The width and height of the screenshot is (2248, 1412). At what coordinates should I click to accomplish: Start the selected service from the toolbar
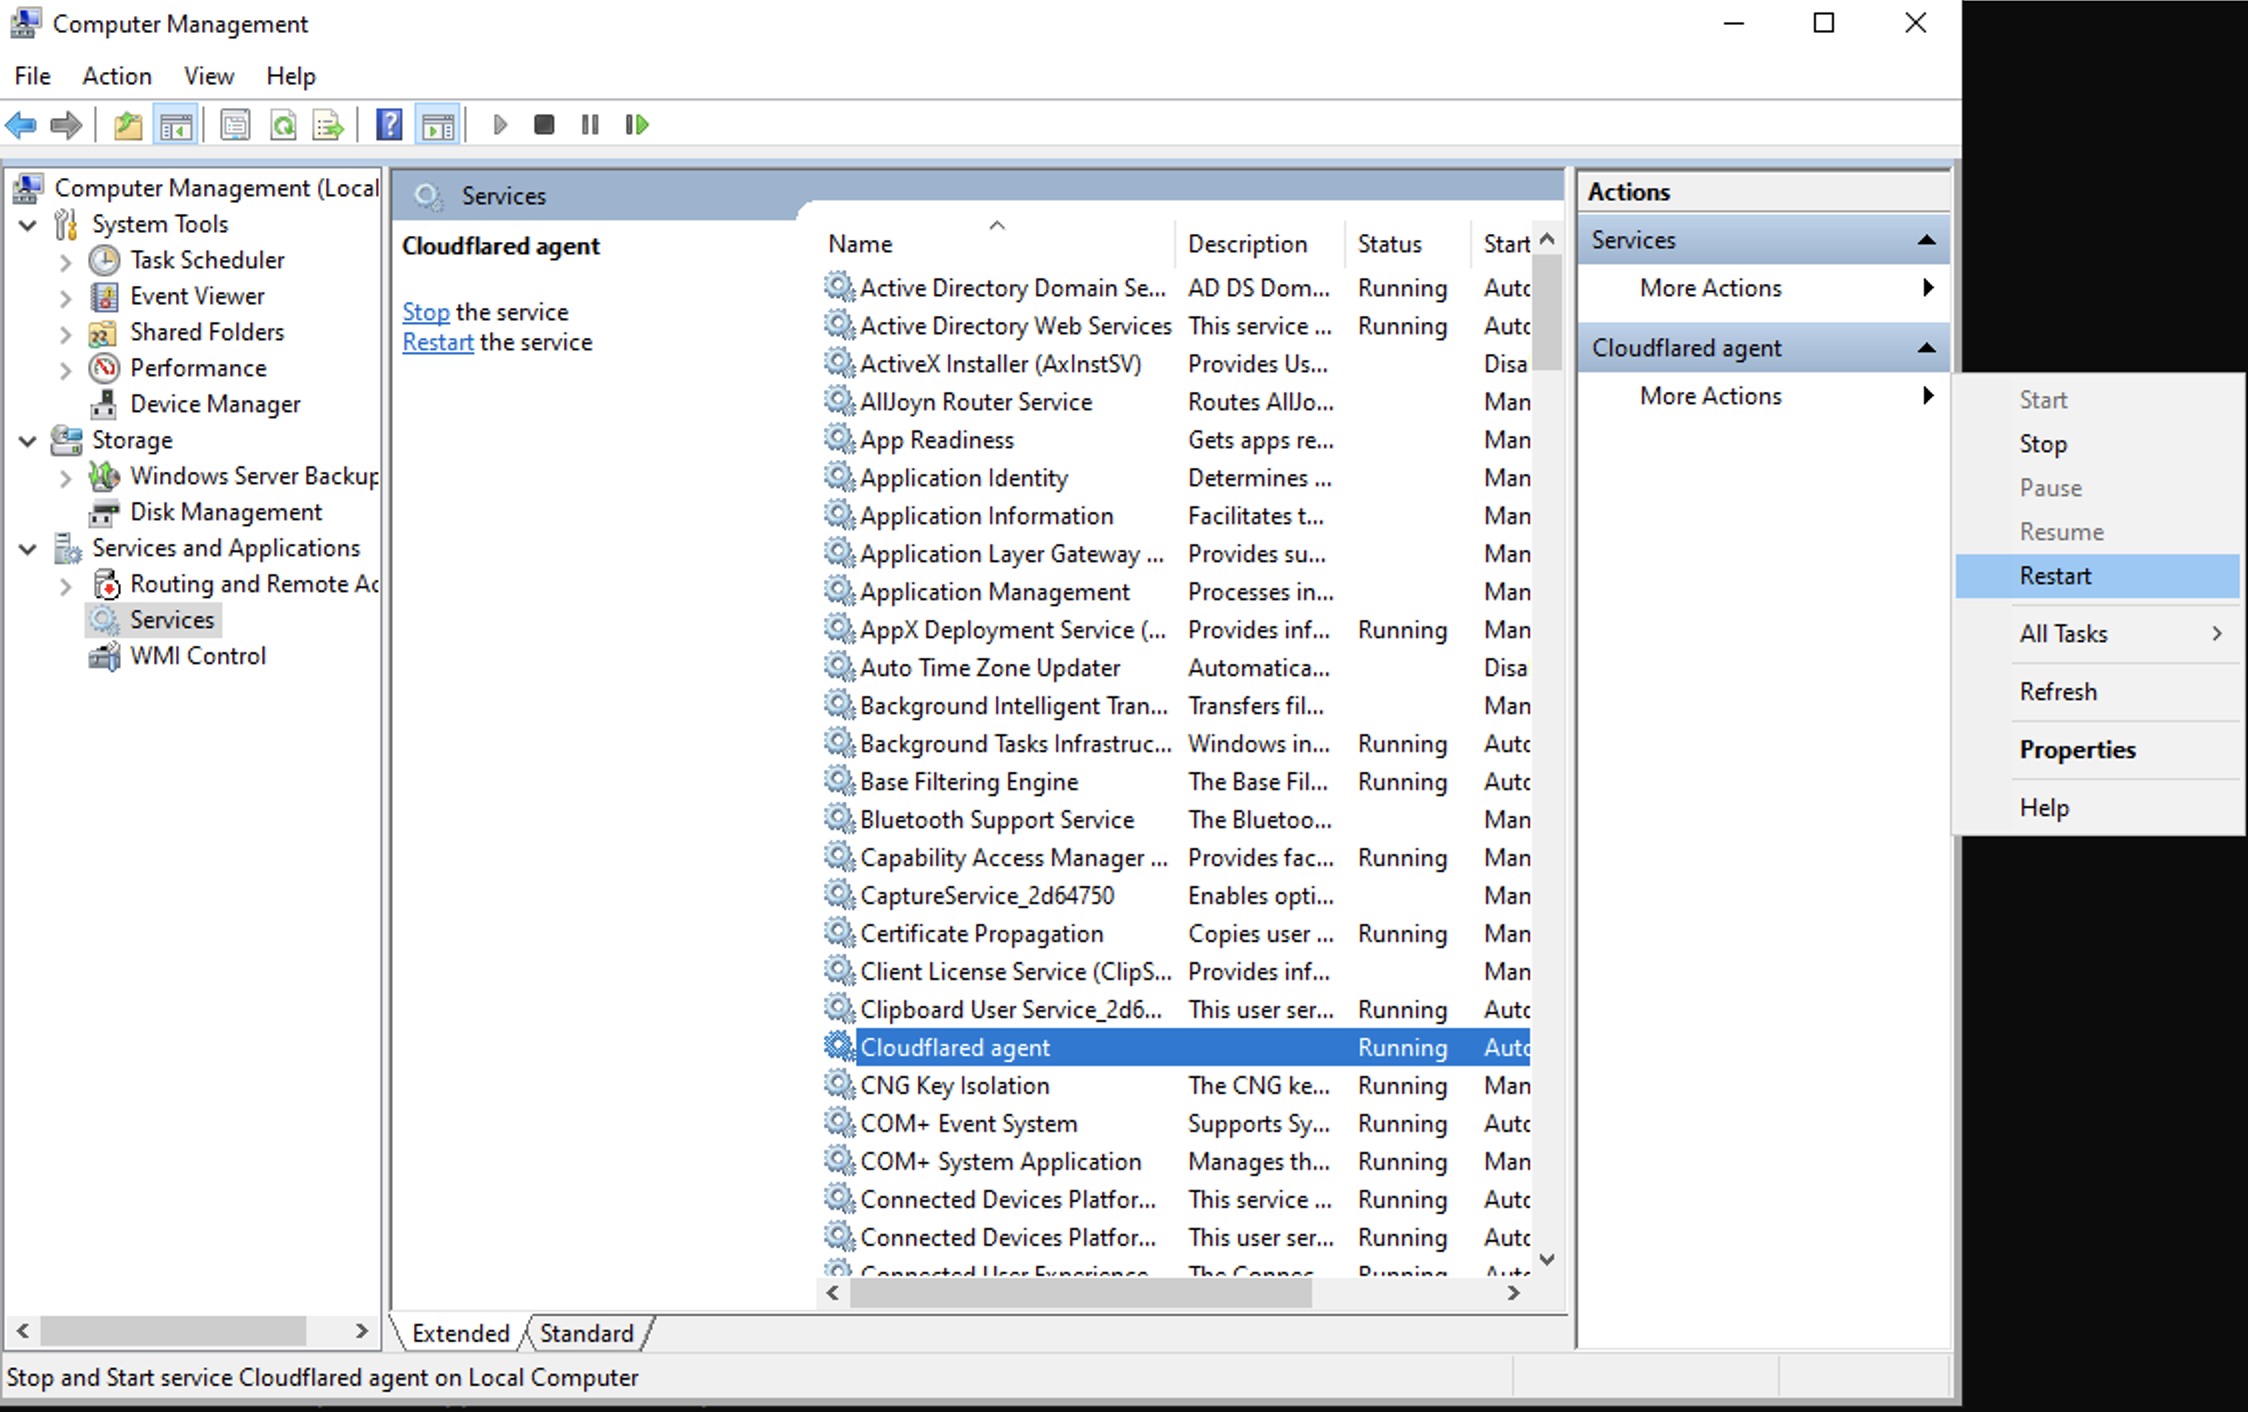click(499, 124)
